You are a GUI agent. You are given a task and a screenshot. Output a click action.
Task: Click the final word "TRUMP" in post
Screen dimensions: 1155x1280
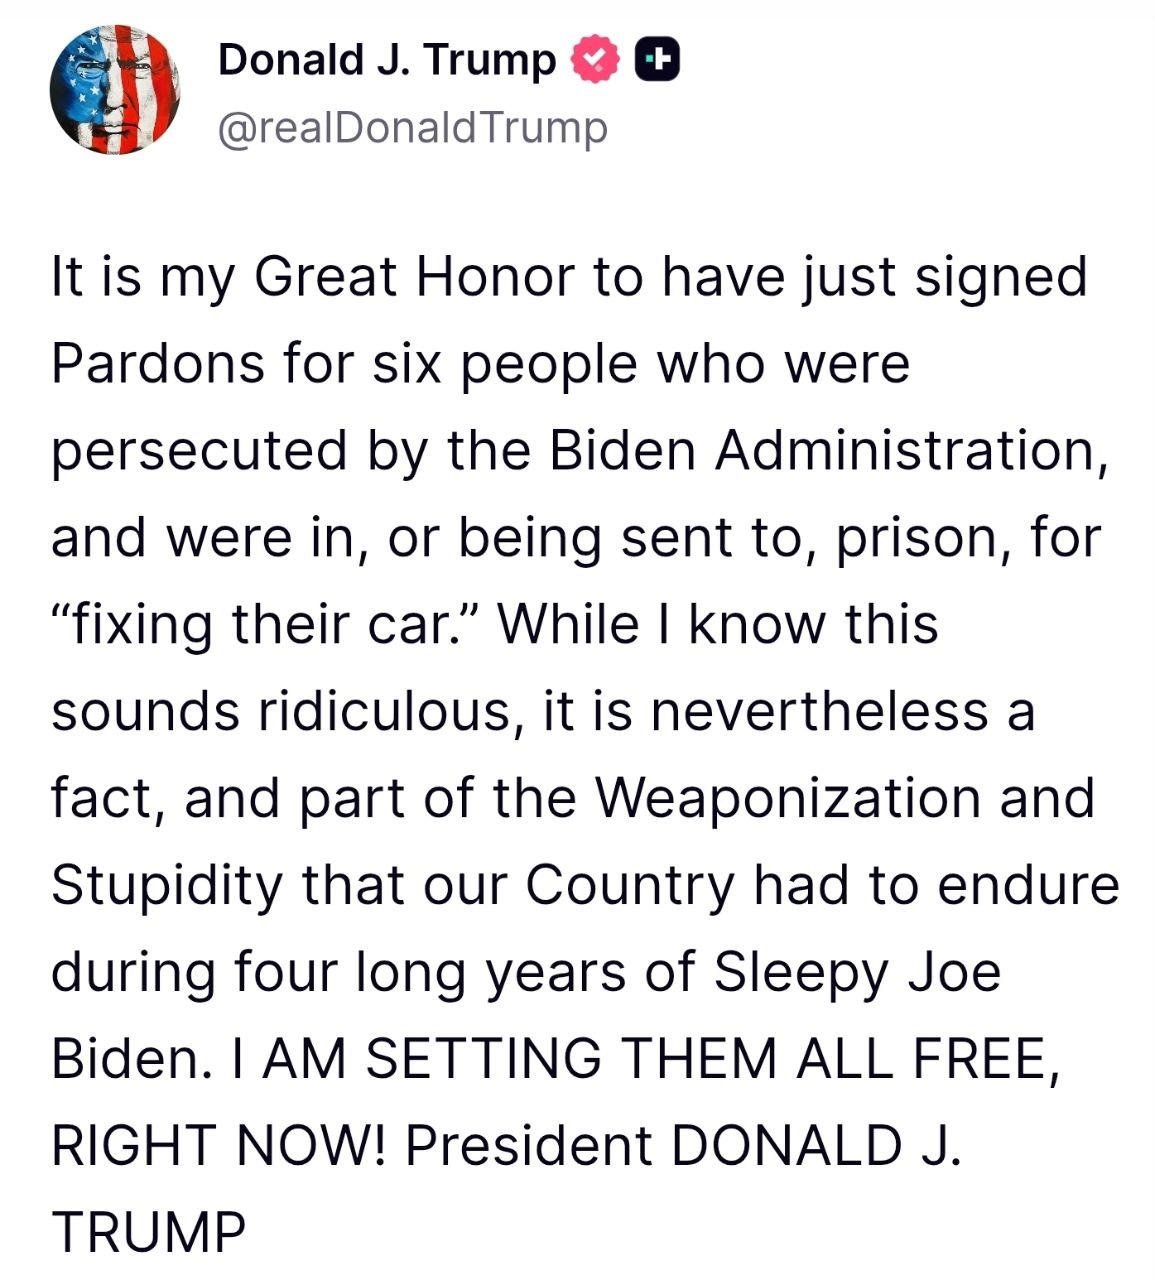pyautogui.click(x=148, y=1232)
